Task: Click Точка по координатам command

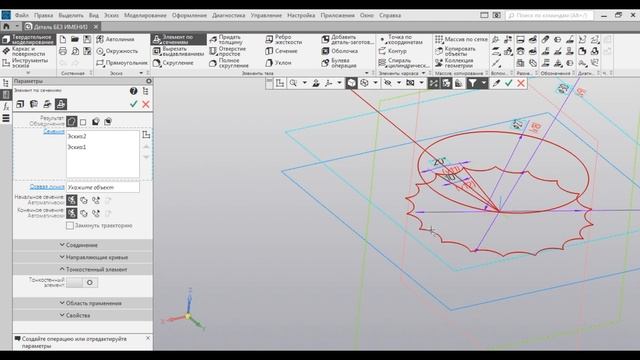Action: pyautogui.click(x=401, y=39)
